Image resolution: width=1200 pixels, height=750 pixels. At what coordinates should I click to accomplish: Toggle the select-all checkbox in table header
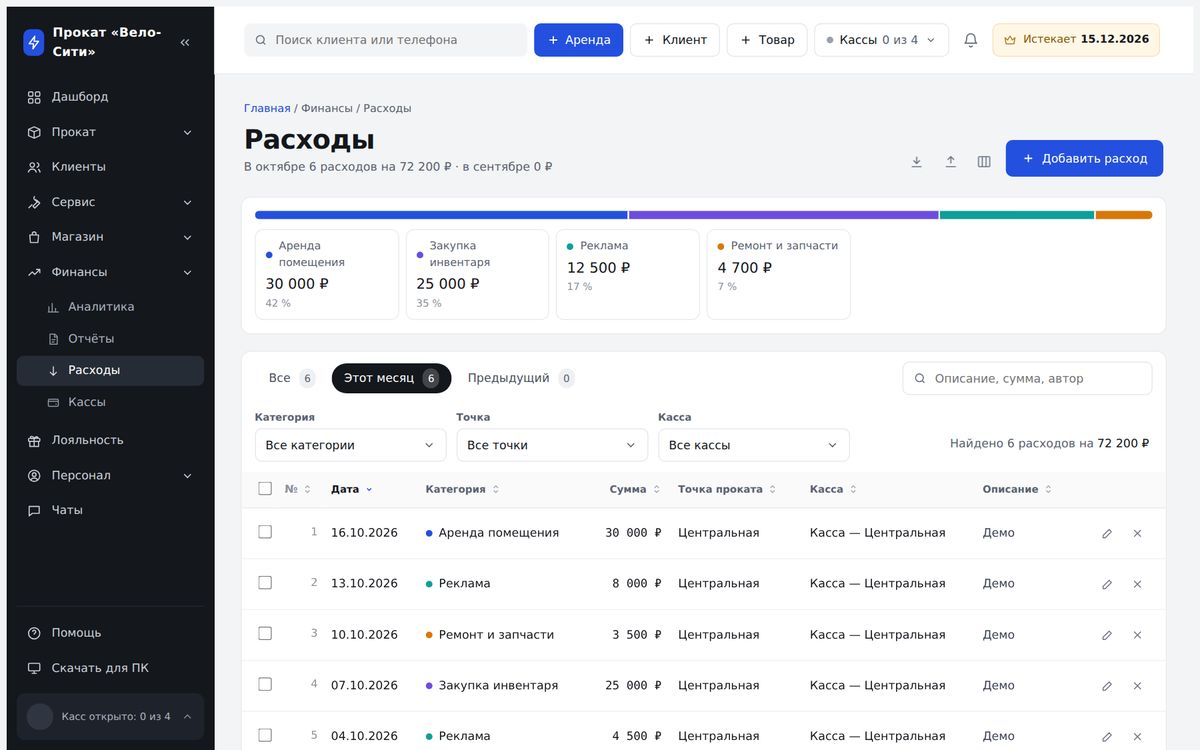[x=265, y=489]
